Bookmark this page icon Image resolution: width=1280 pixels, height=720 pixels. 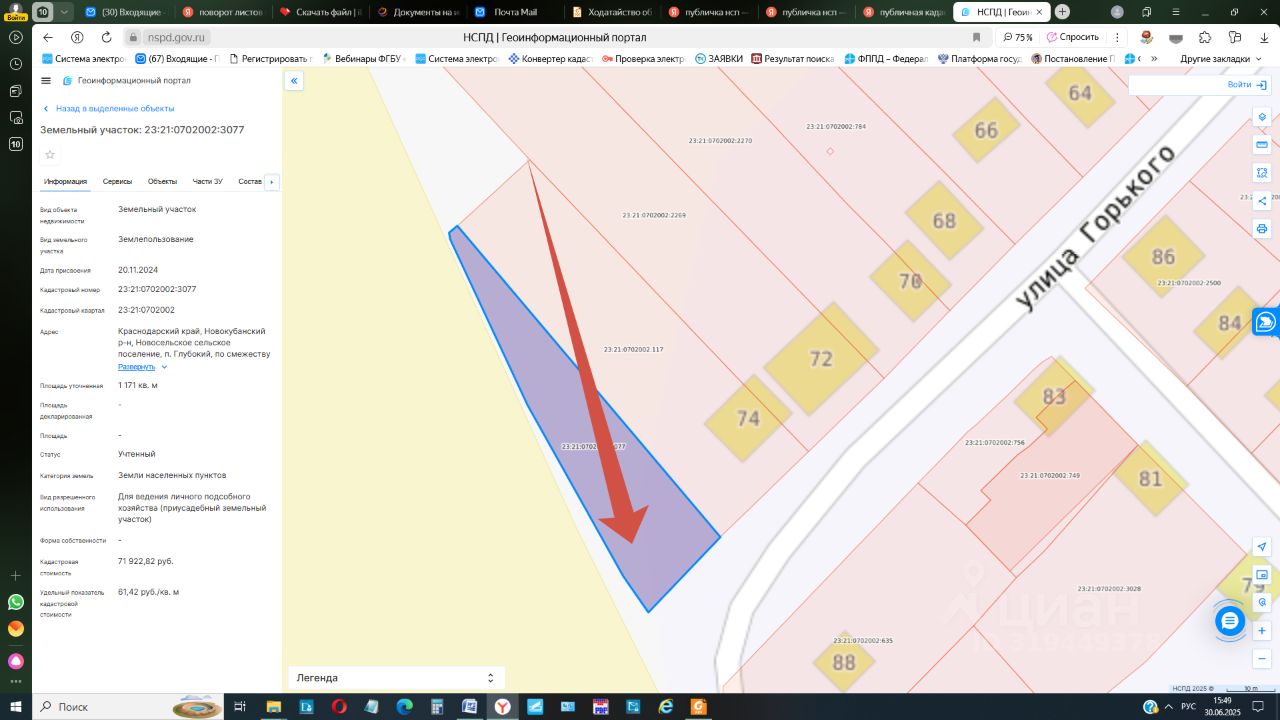point(977,37)
